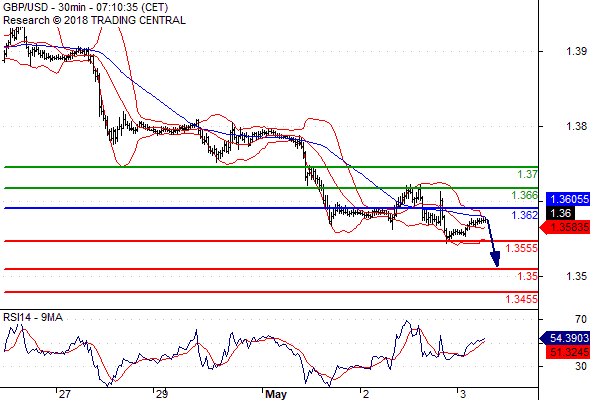Click the RSI 70 overbought axis label
The width and height of the screenshot is (590, 400).
581,319
